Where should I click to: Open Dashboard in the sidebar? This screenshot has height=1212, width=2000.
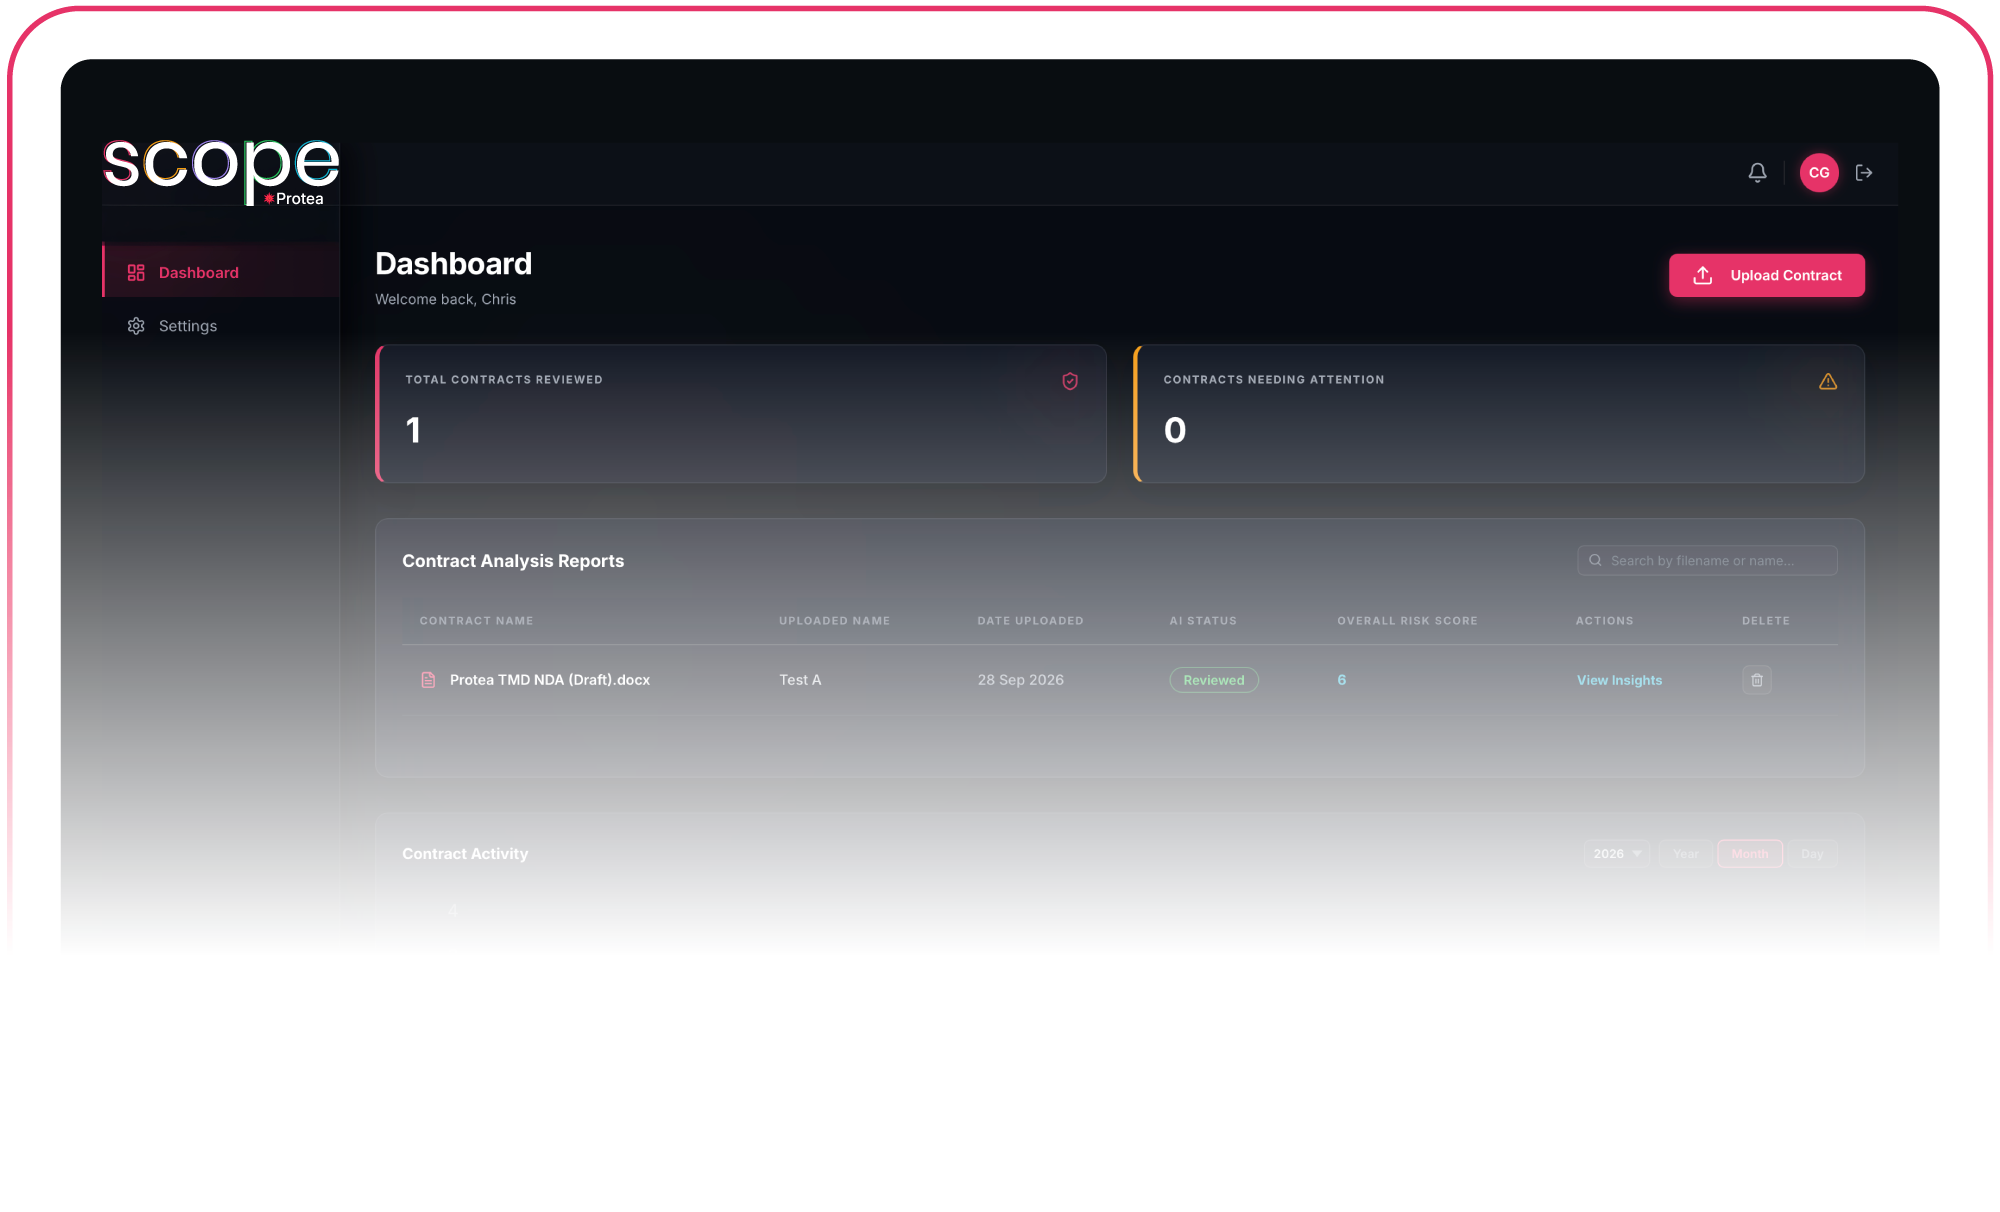point(221,272)
